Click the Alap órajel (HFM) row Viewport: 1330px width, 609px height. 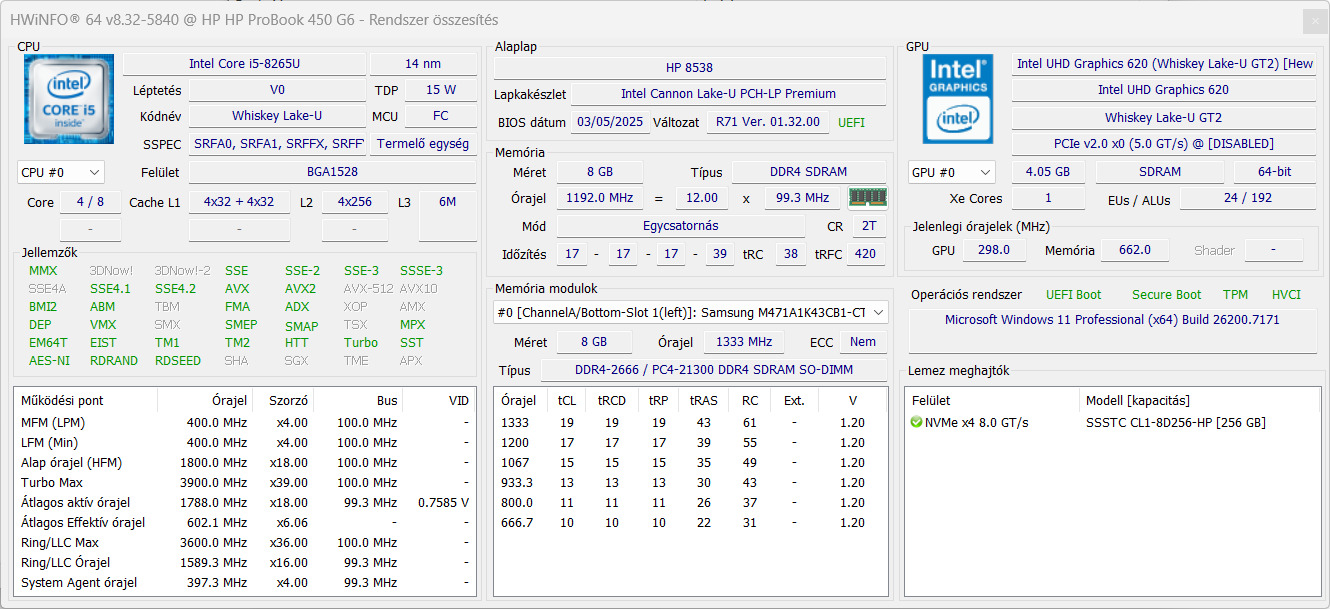pyautogui.click(x=245, y=462)
